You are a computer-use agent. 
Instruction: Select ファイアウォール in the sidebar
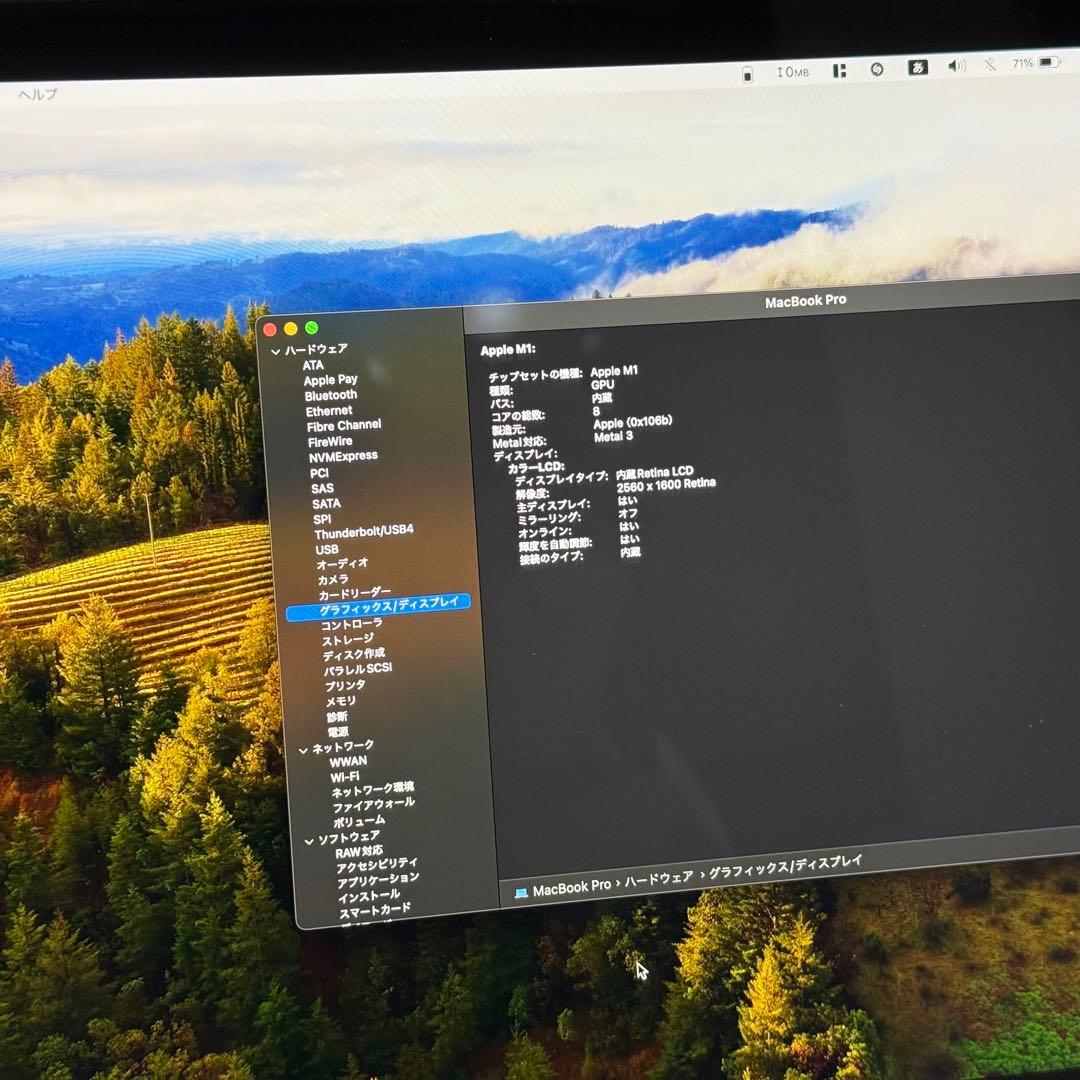(373, 804)
